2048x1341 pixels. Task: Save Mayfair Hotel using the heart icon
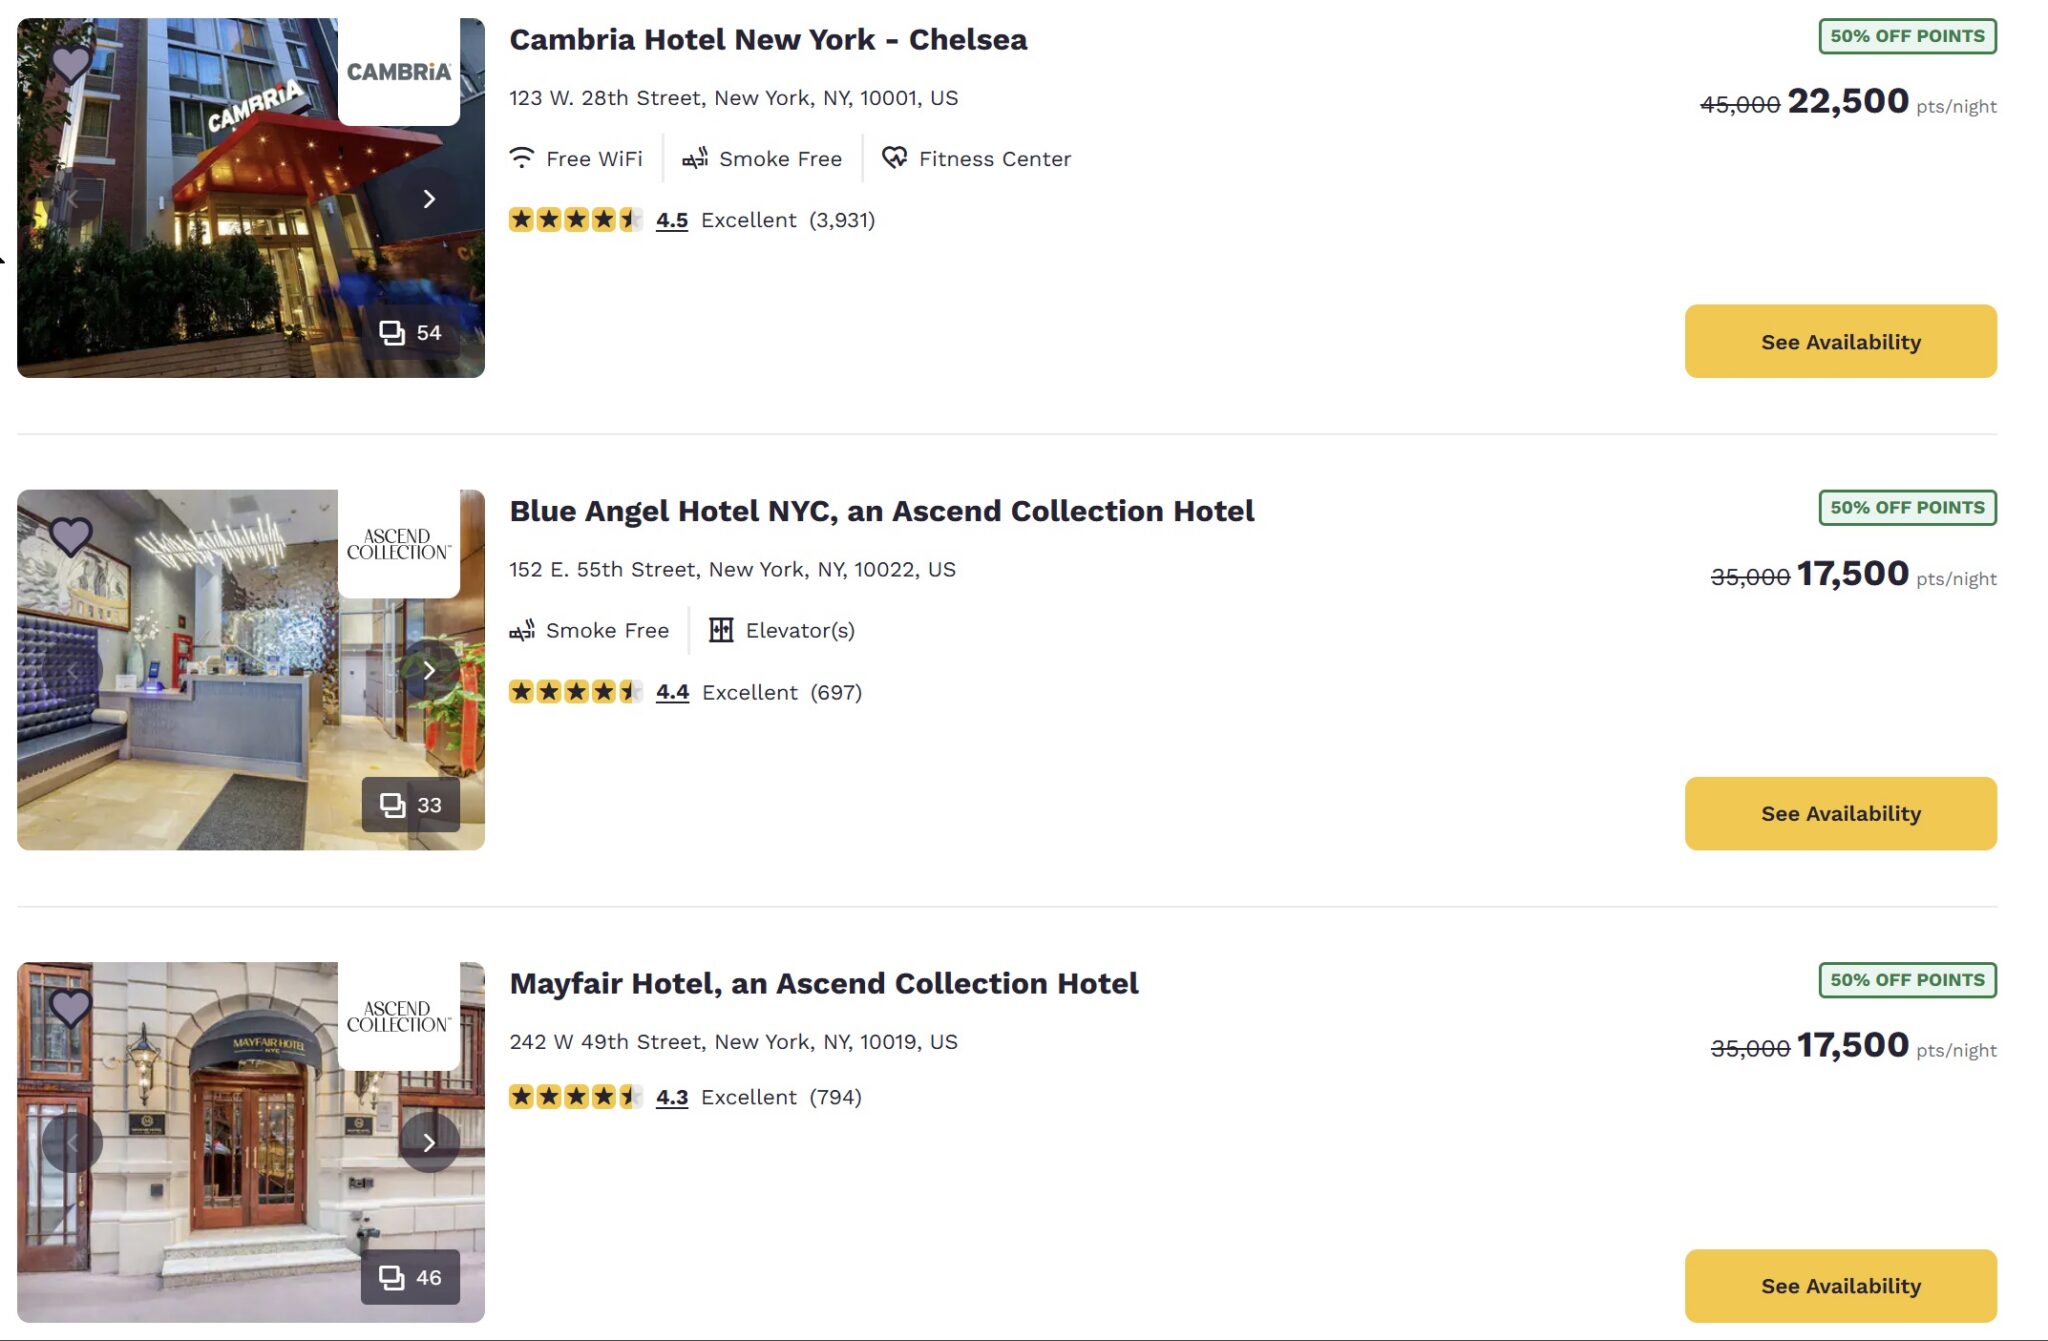(71, 1008)
